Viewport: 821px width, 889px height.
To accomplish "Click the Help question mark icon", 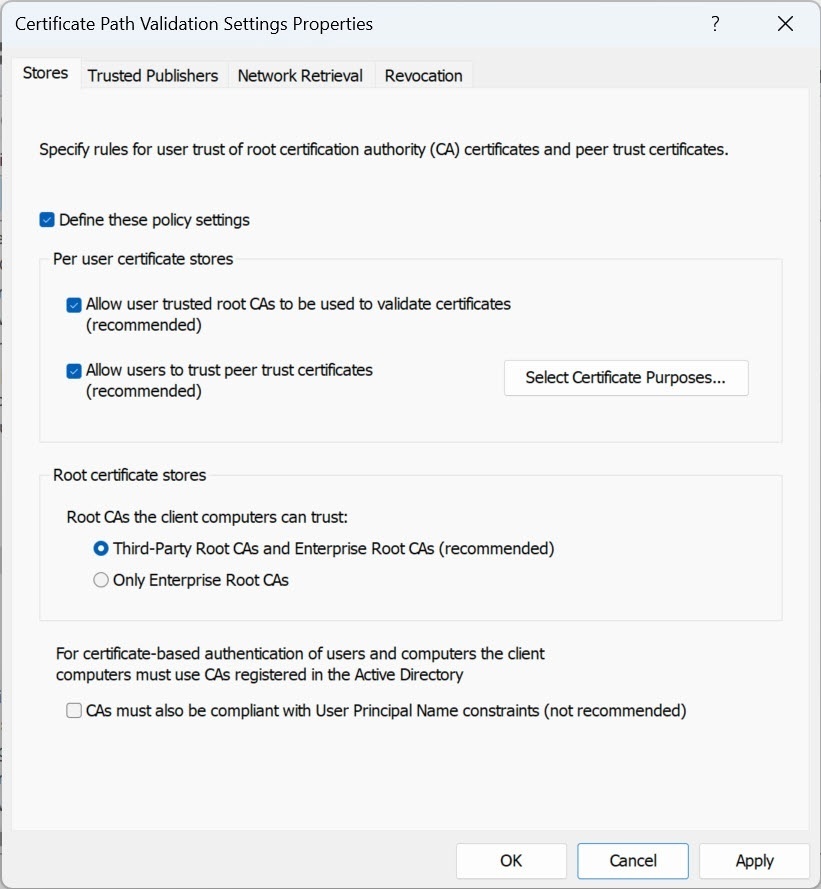I will [x=716, y=24].
